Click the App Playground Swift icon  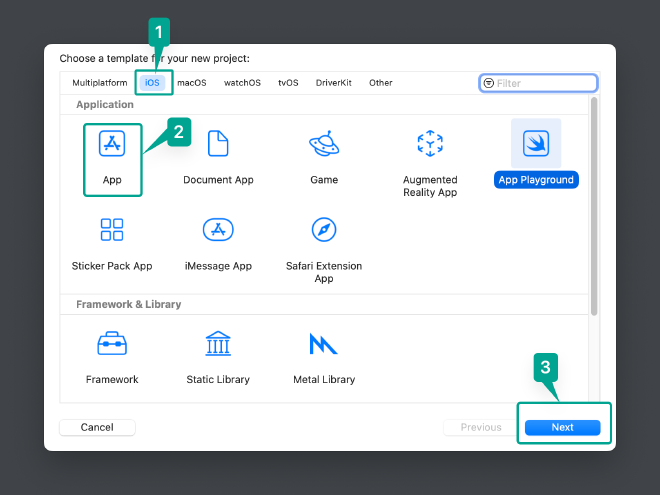(x=536, y=144)
